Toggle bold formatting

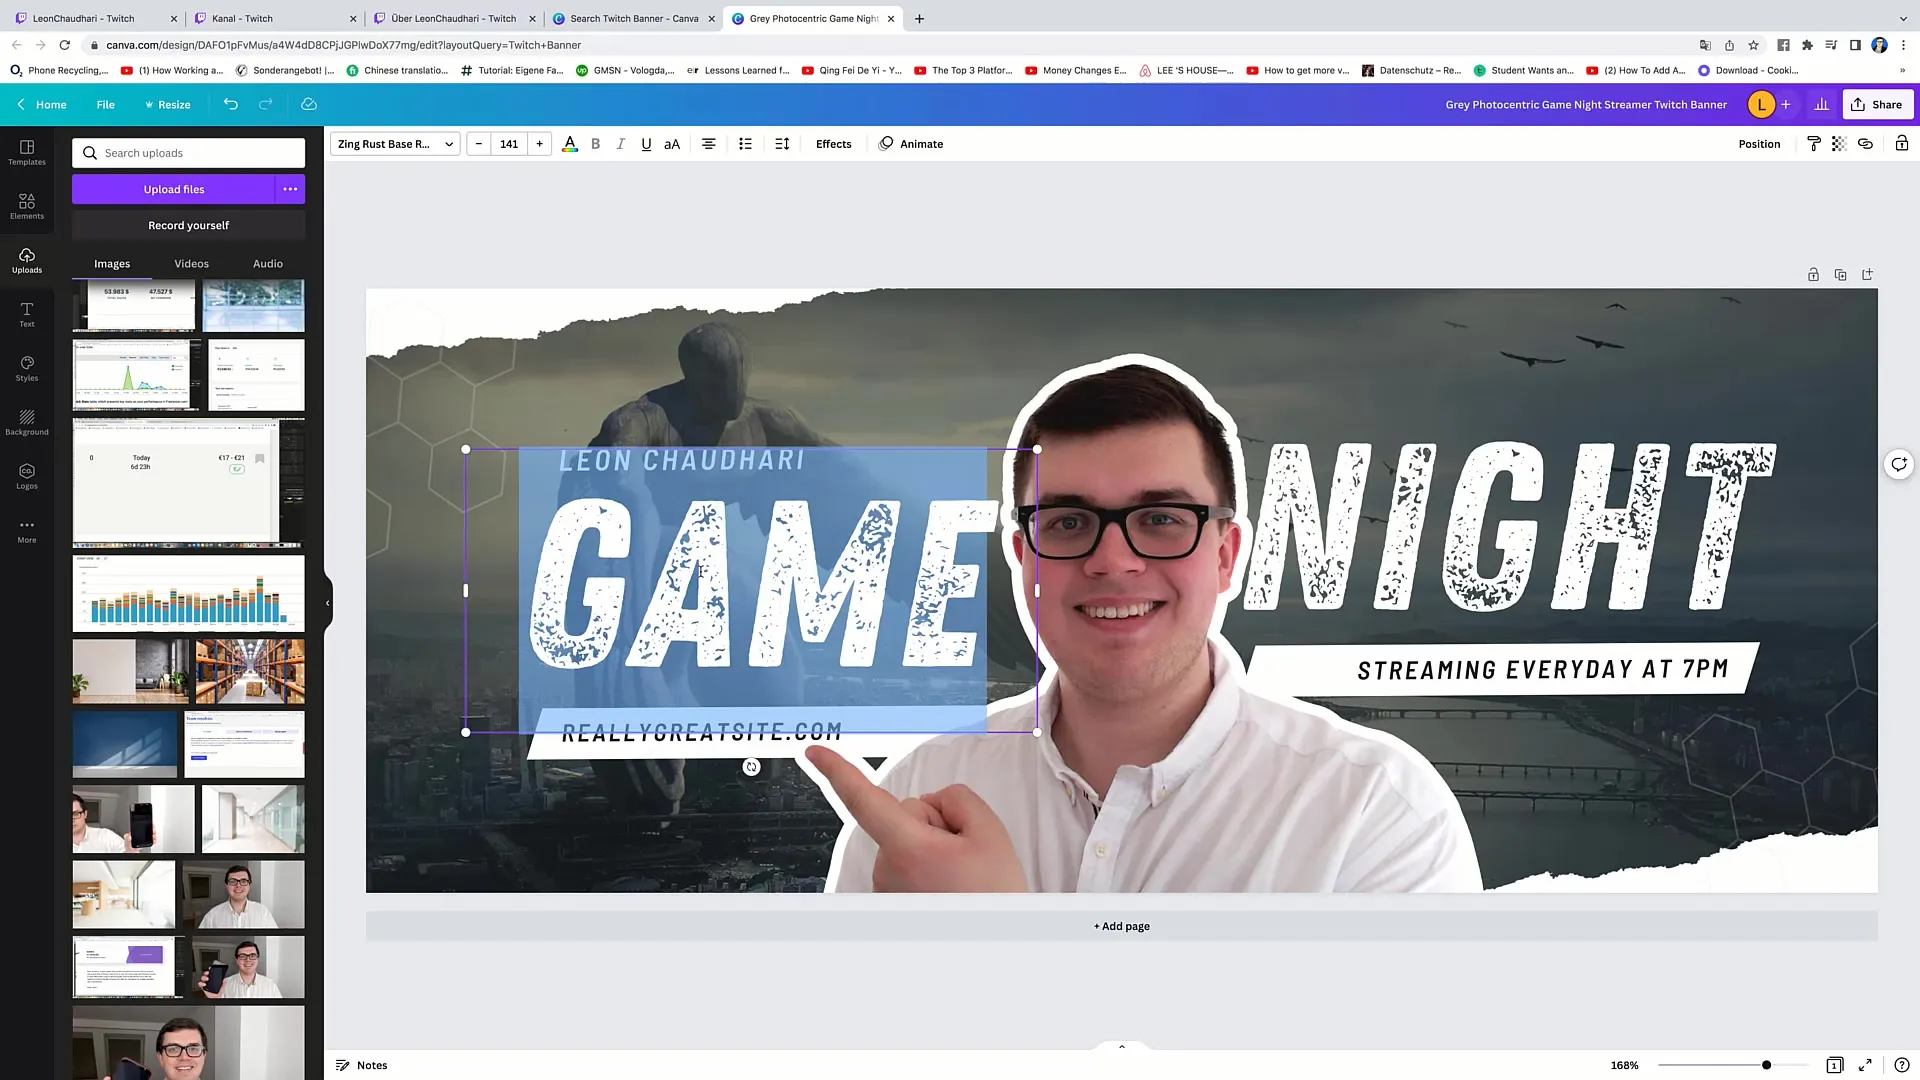click(x=596, y=144)
